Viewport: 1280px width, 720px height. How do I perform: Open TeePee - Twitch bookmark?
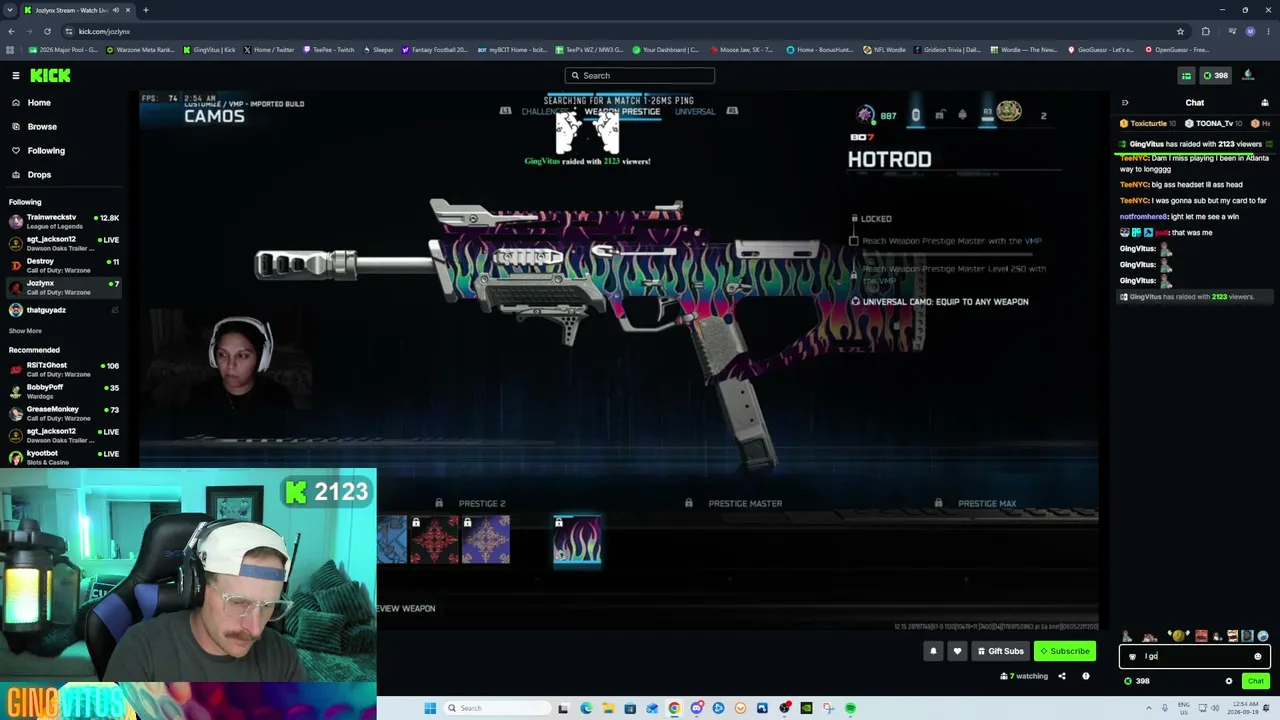pyautogui.click(x=328, y=50)
